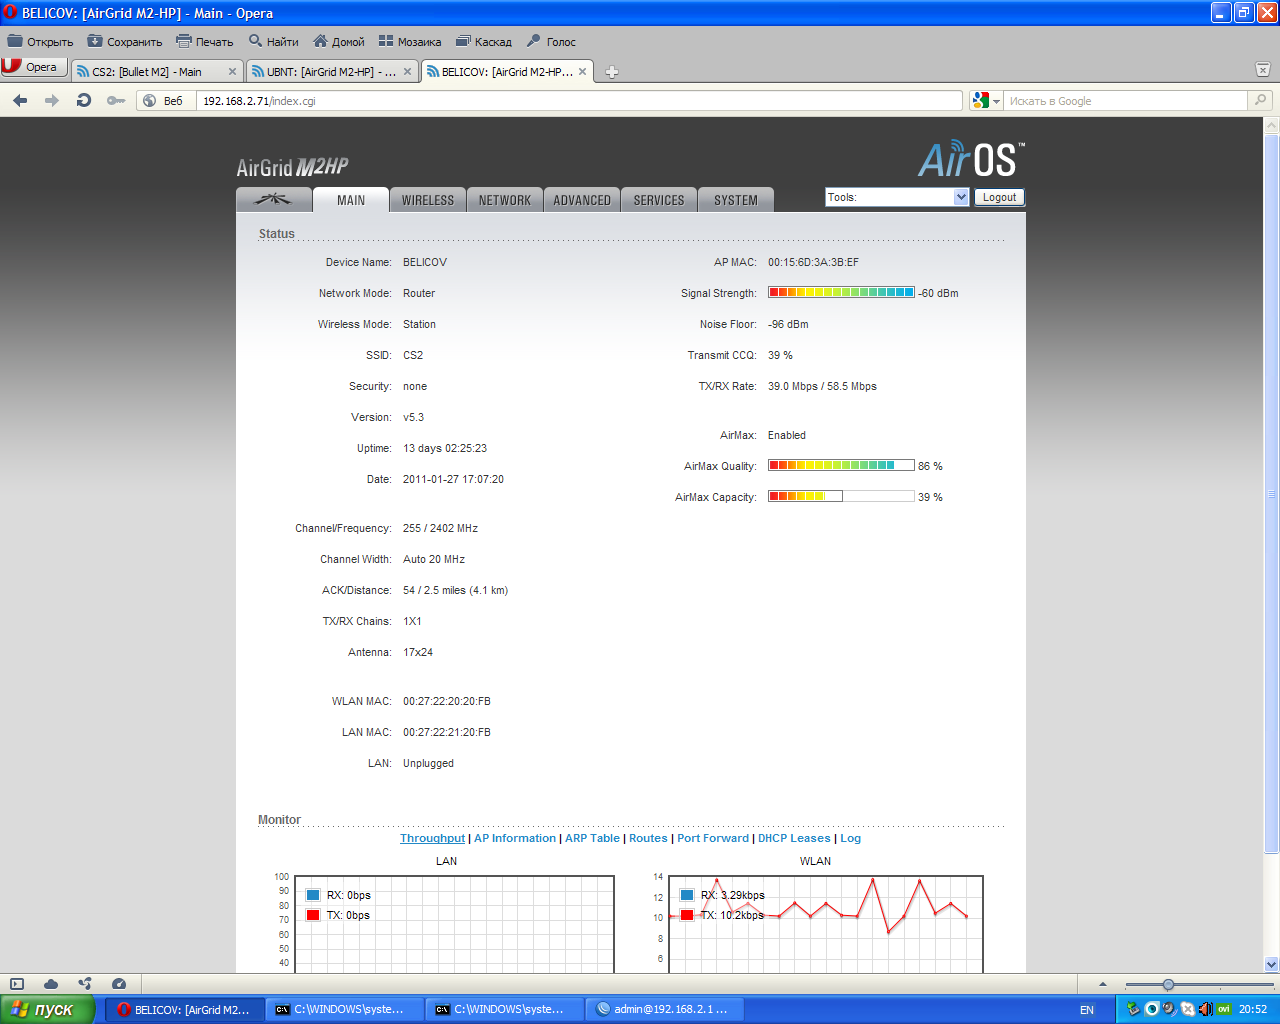This screenshot has width=1280, height=1024.
Task: Open the AP Information link
Action: [x=515, y=838]
